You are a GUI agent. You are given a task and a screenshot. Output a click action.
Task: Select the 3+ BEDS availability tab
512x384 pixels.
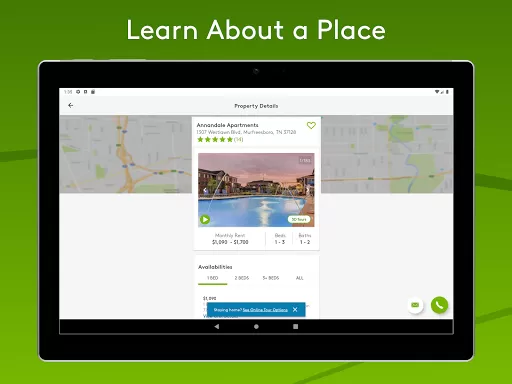pyautogui.click(x=271, y=278)
